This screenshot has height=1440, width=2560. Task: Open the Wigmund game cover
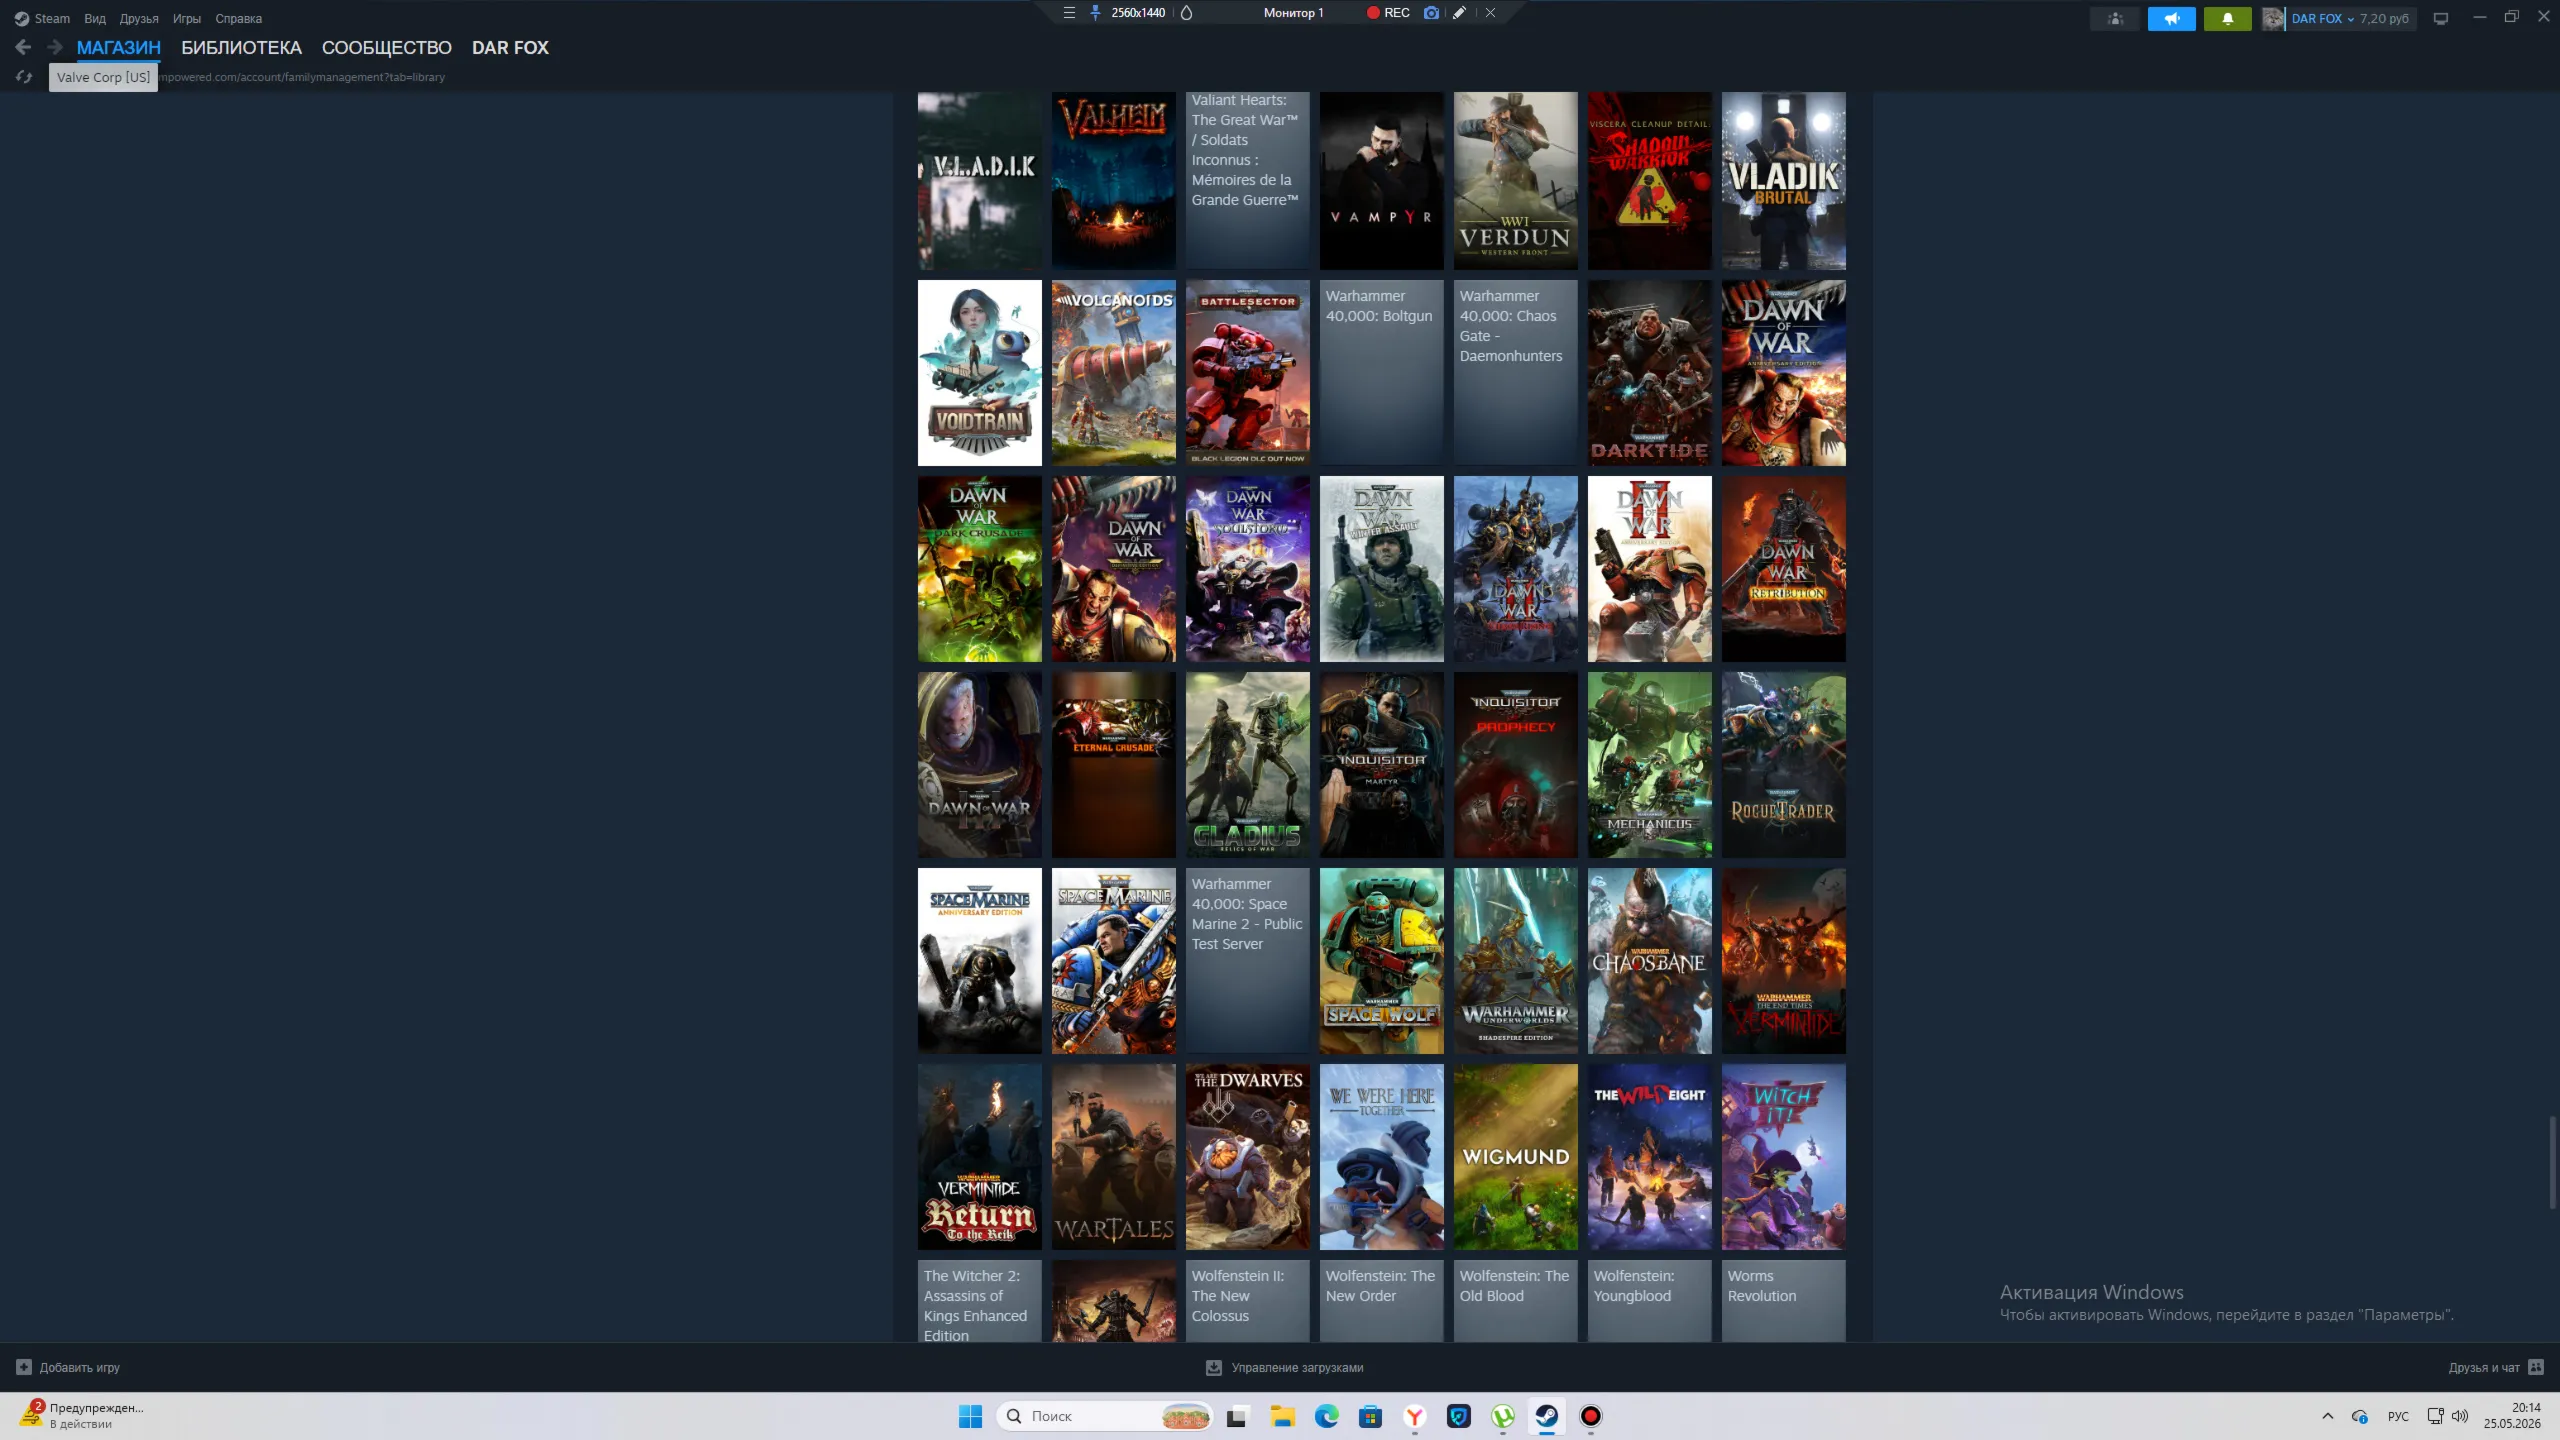[1516, 1157]
